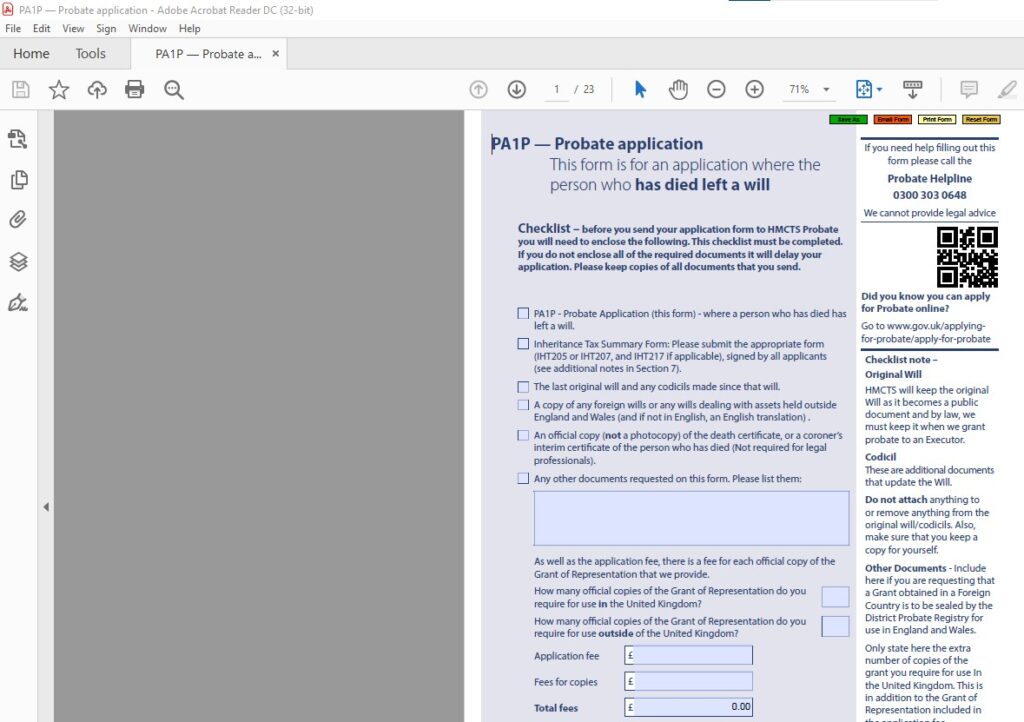This screenshot has height=722, width=1024.
Task: Tick the Inheritance Tax Summary Form checkbox
Action: click(x=523, y=343)
